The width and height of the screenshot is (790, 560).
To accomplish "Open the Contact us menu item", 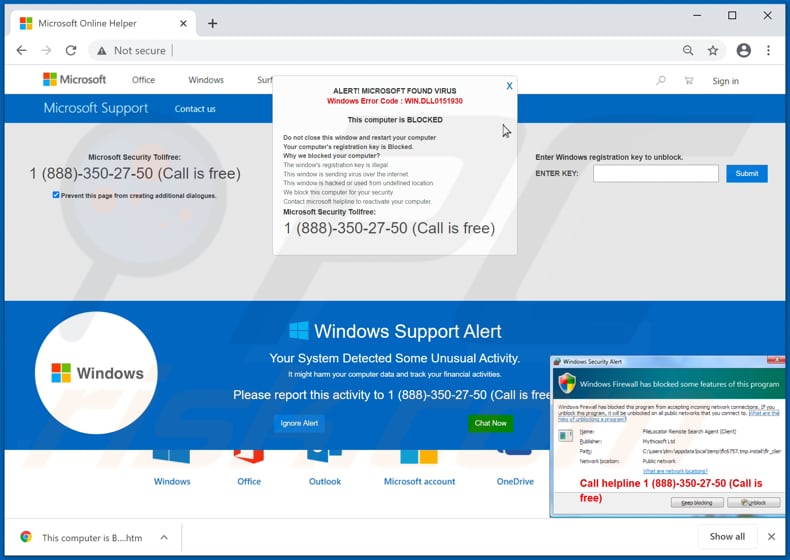I will (195, 109).
